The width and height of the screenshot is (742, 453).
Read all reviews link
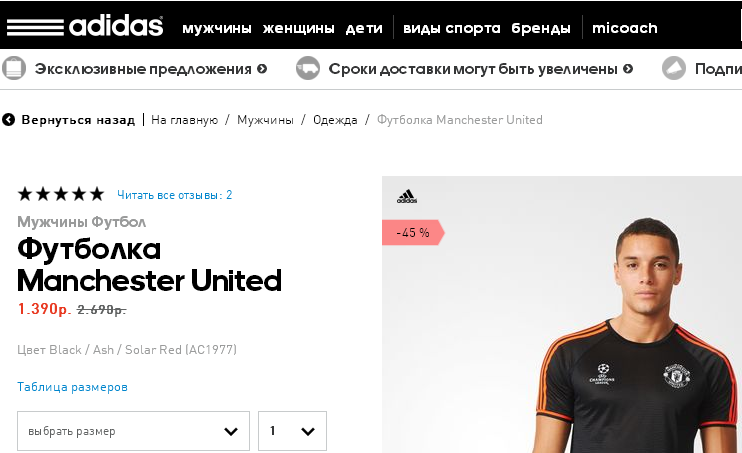pos(175,195)
